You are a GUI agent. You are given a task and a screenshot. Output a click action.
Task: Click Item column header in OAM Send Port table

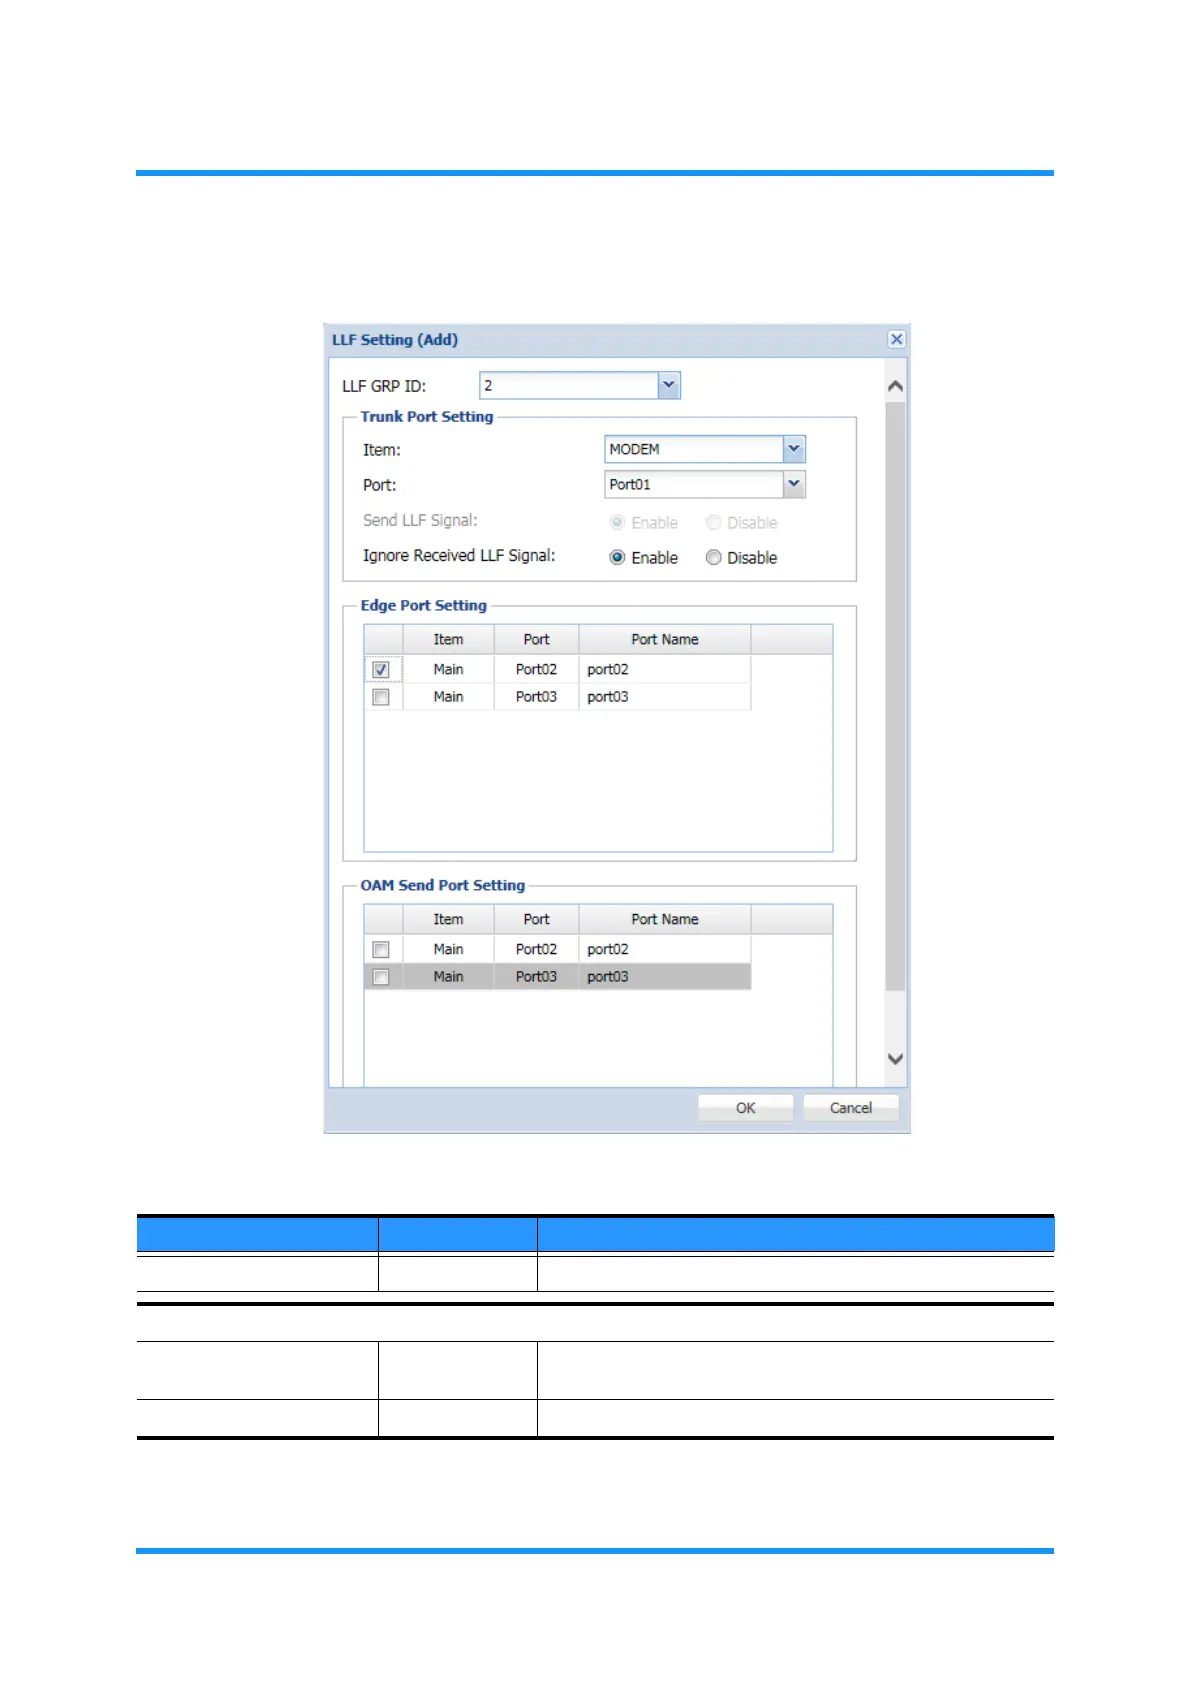point(448,920)
